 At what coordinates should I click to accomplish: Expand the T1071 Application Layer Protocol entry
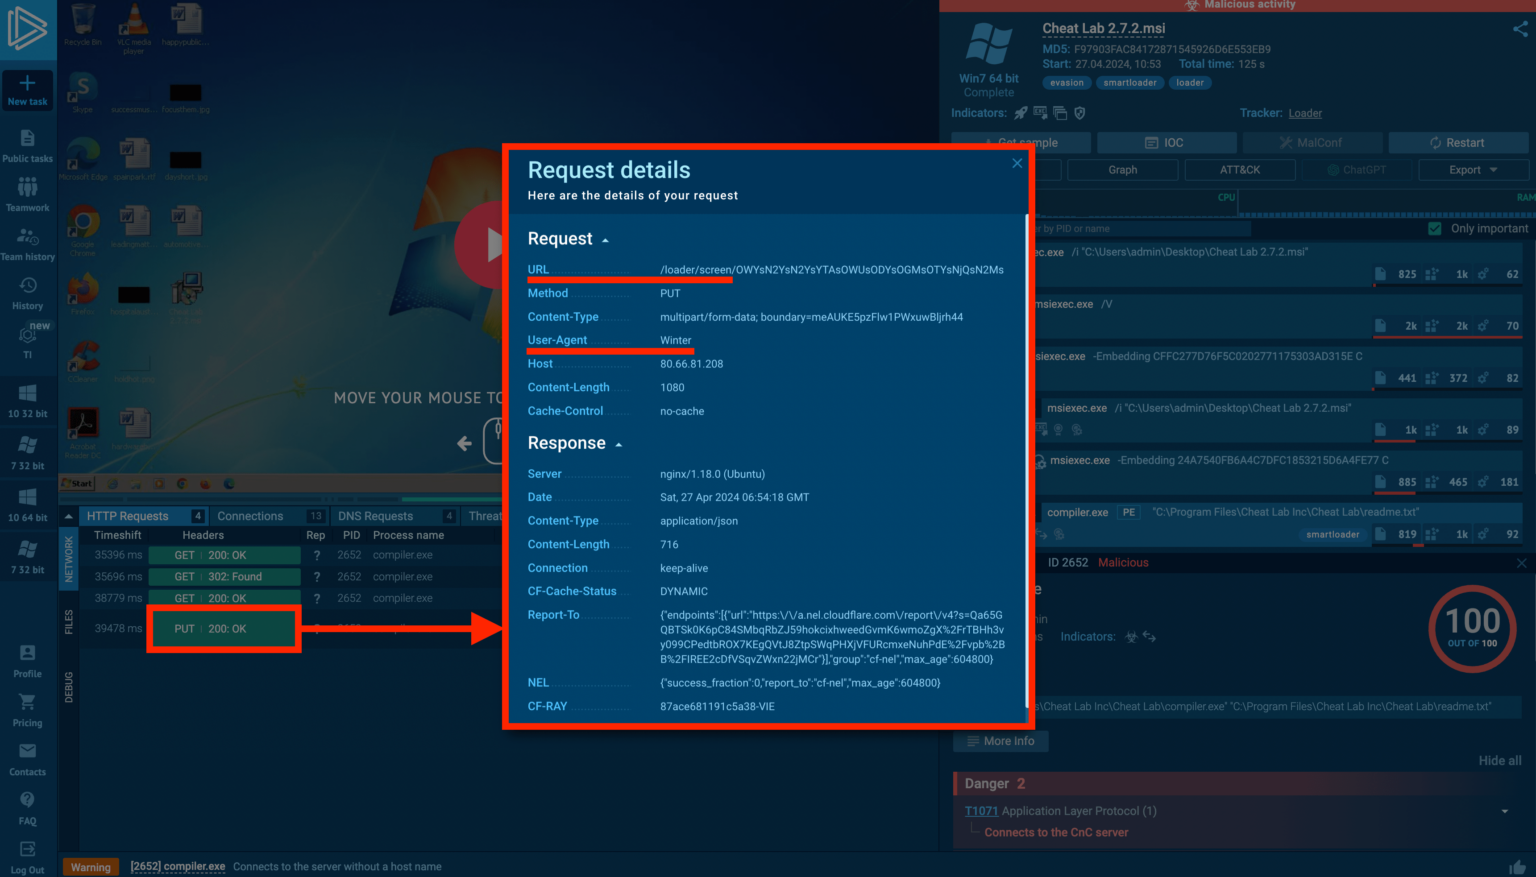pyautogui.click(x=1505, y=811)
